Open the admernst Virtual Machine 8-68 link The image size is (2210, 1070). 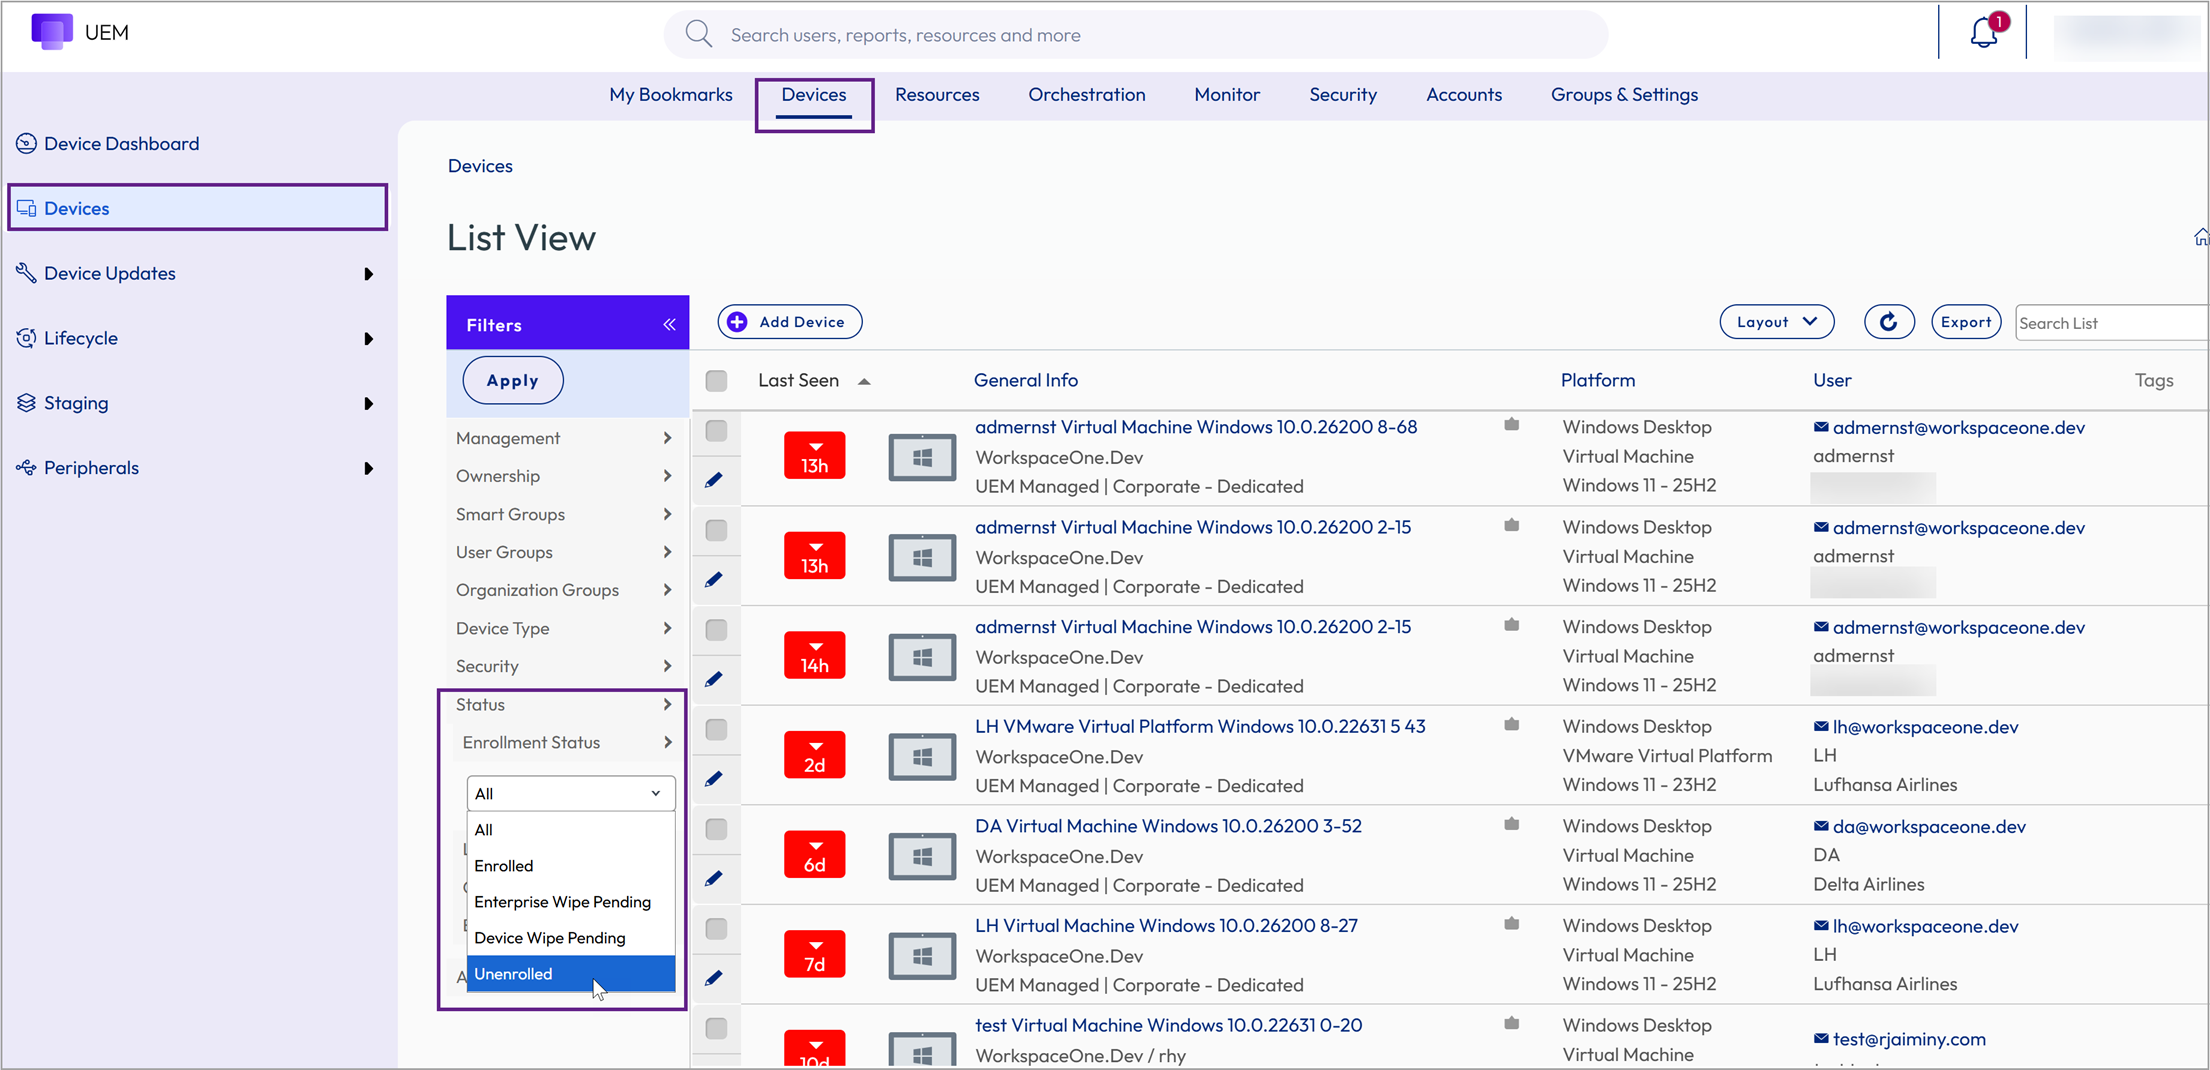coord(1196,427)
